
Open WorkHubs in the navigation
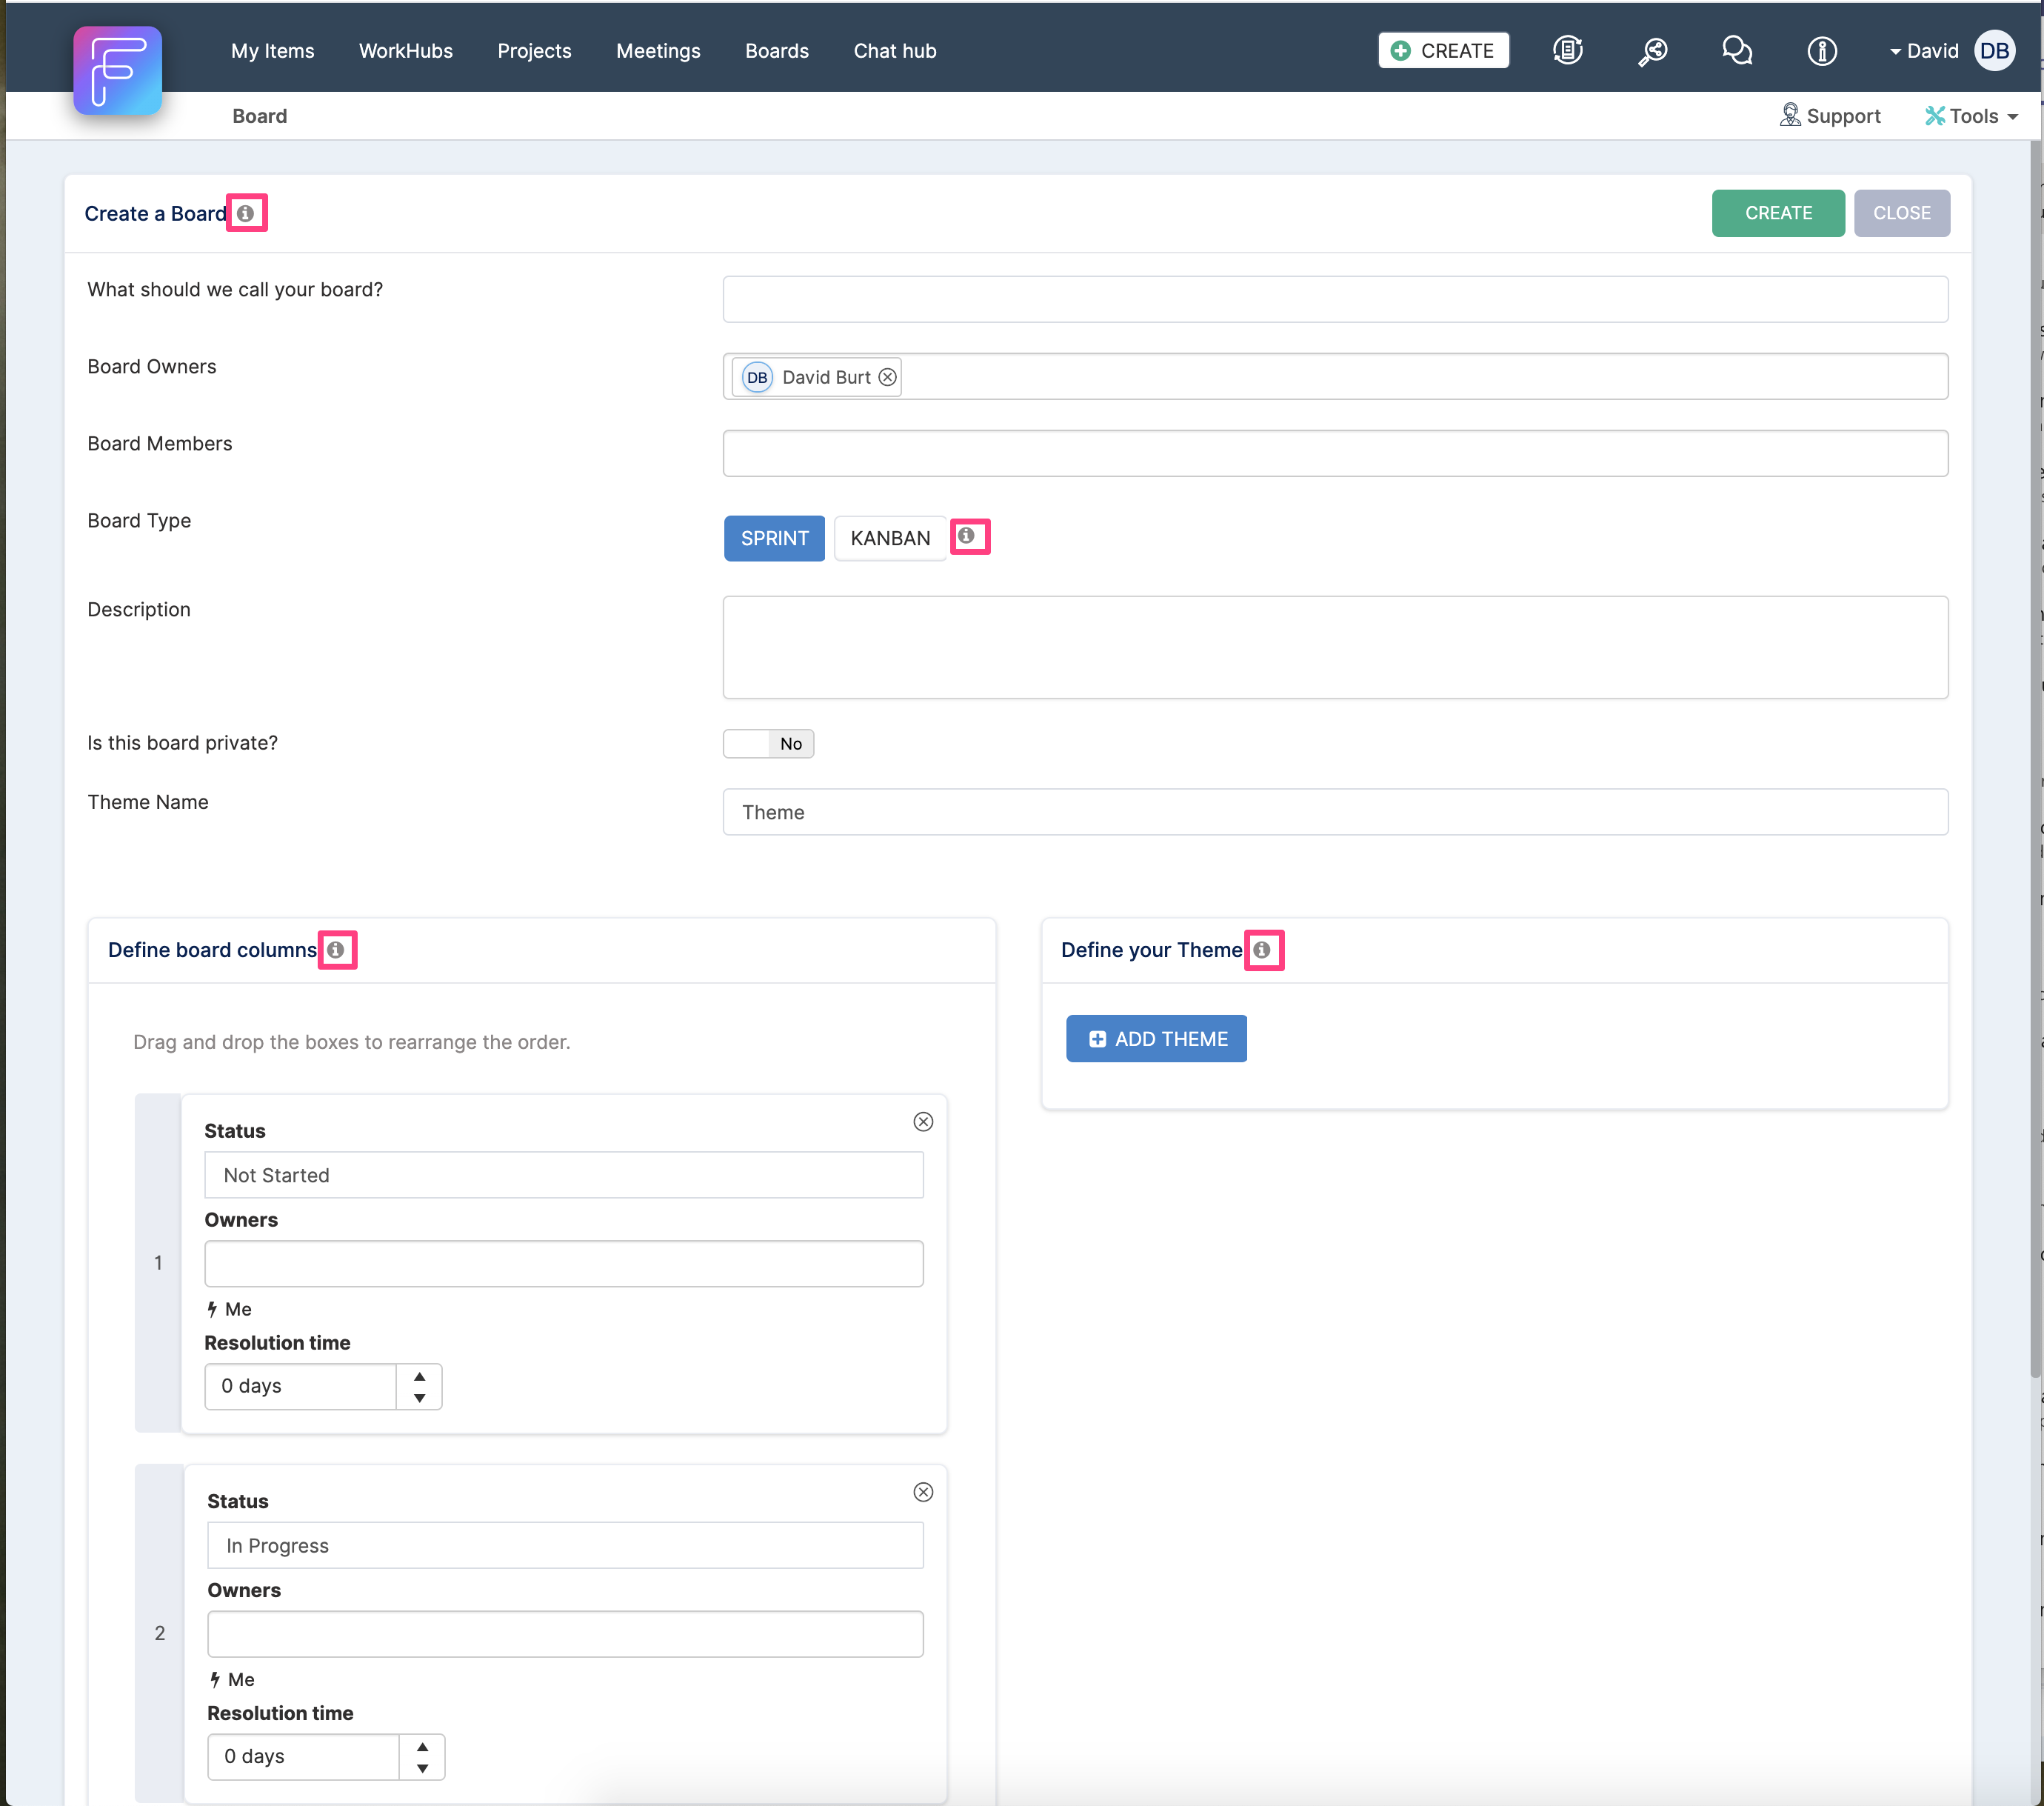[x=406, y=51]
